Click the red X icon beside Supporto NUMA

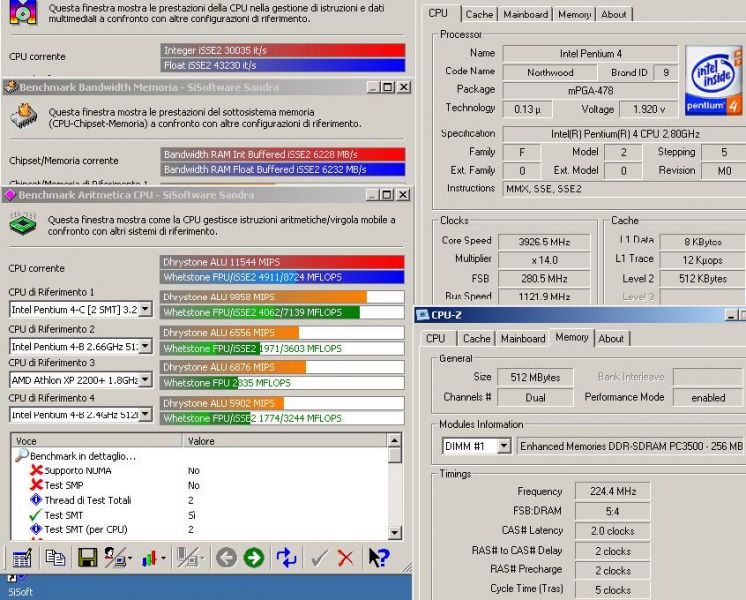coord(36,470)
